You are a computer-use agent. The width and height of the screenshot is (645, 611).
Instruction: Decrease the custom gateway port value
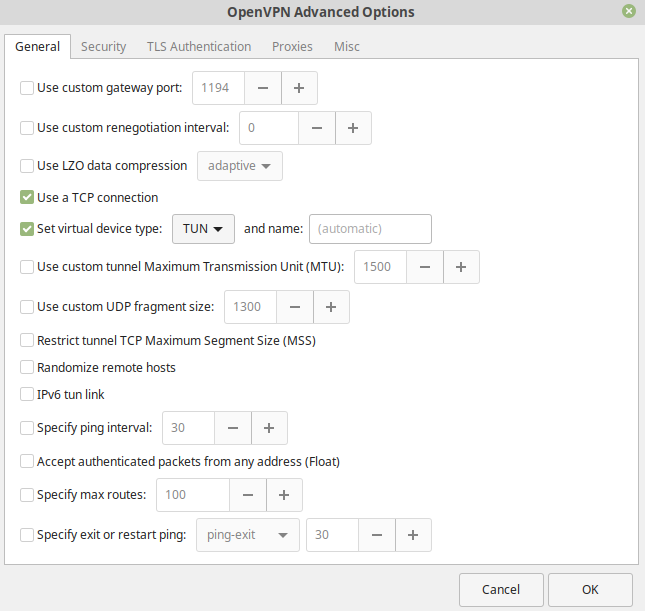coord(262,88)
